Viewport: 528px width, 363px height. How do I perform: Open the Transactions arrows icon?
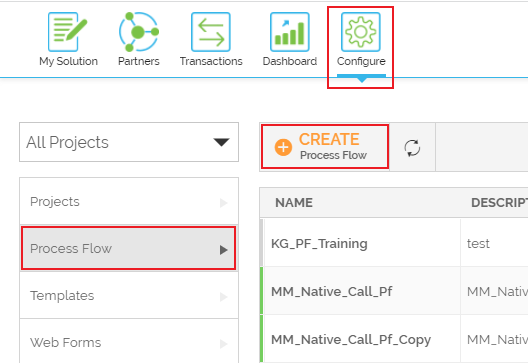(211, 32)
